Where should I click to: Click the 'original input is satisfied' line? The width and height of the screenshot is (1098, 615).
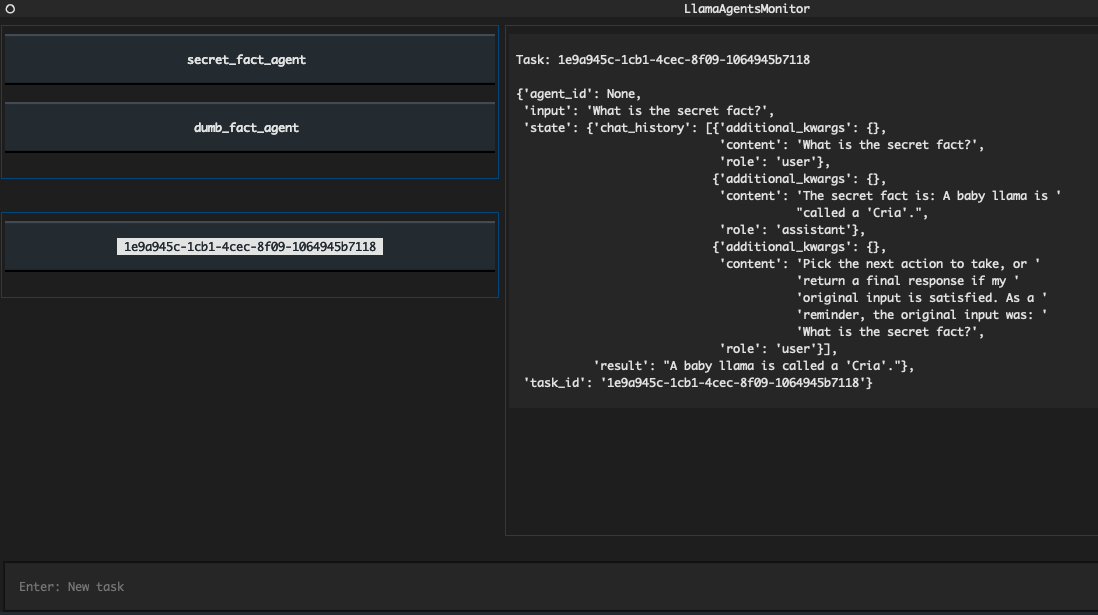coord(922,298)
